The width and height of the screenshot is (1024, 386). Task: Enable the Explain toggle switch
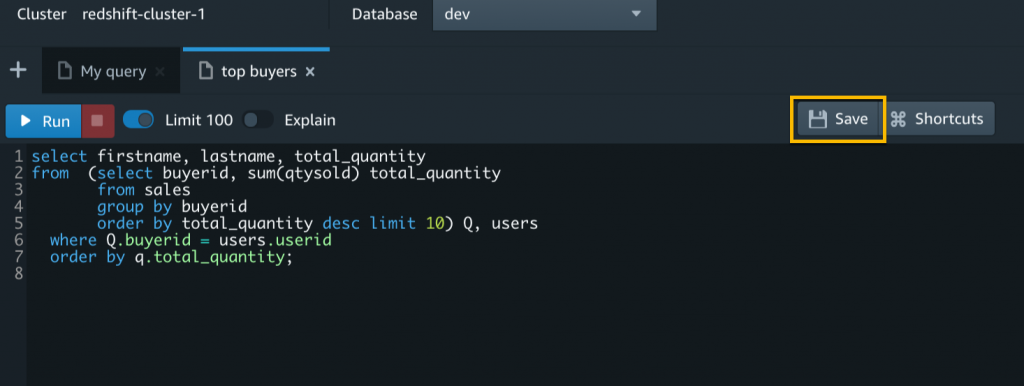point(258,120)
